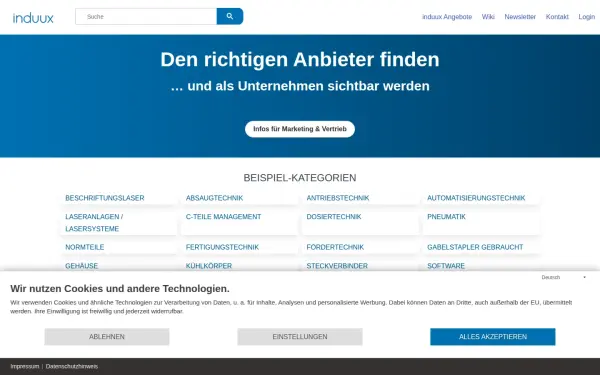The width and height of the screenshot is (600, 375).
Task: Click the induux logo
Action: [33, 18]
